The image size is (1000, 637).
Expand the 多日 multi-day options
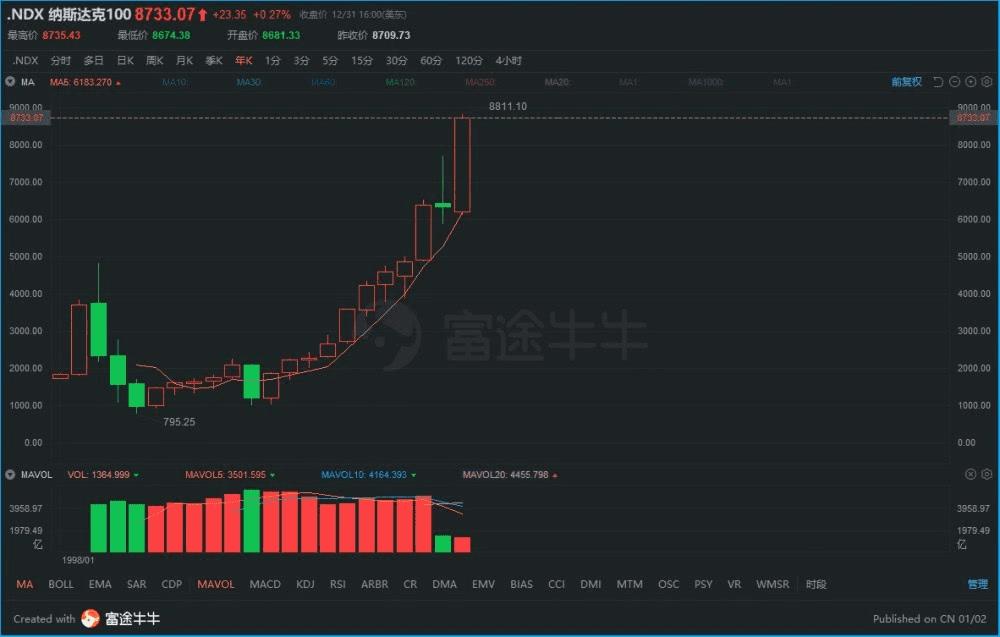coord(93,60)
